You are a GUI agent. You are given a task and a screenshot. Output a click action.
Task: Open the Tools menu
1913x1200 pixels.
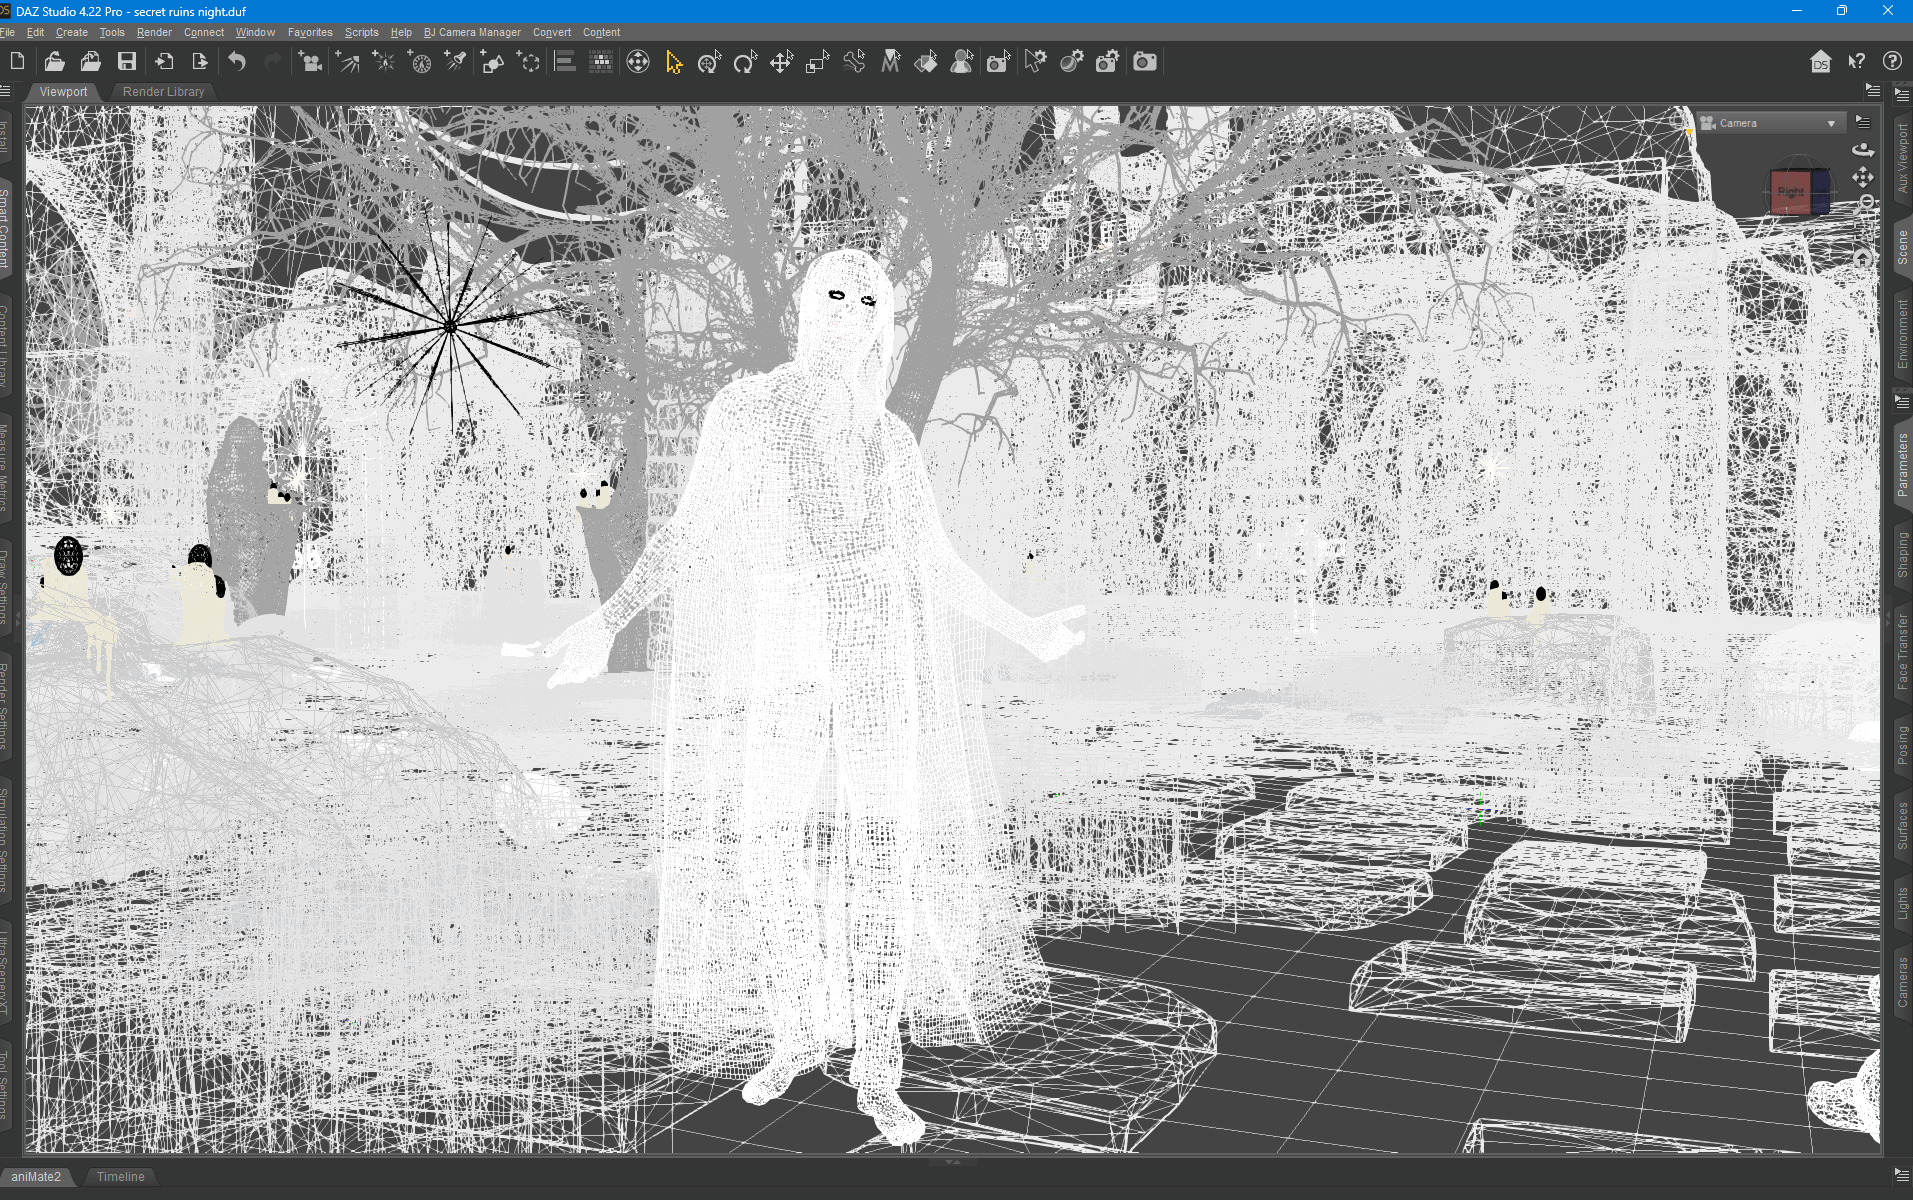112,32
